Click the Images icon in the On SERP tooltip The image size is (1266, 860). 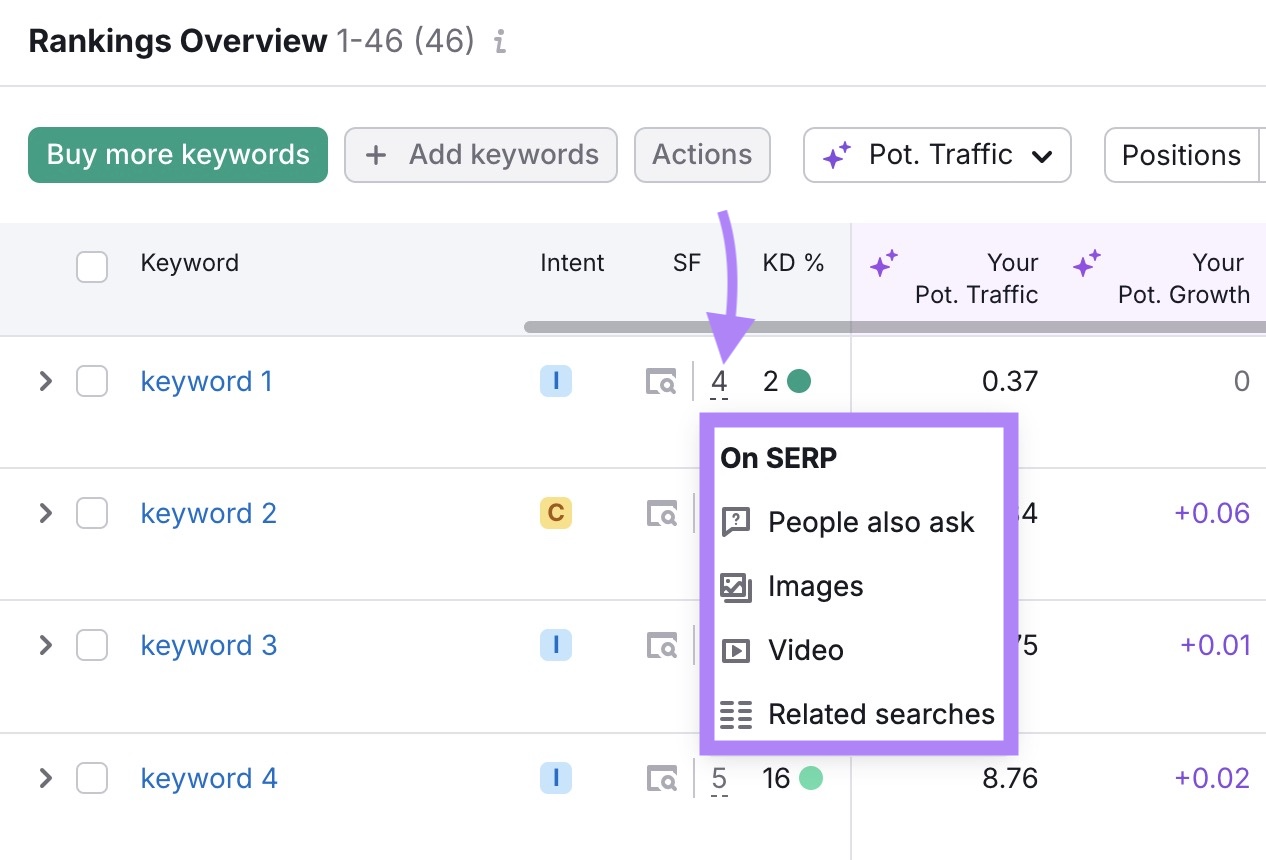tap(735, 587)
